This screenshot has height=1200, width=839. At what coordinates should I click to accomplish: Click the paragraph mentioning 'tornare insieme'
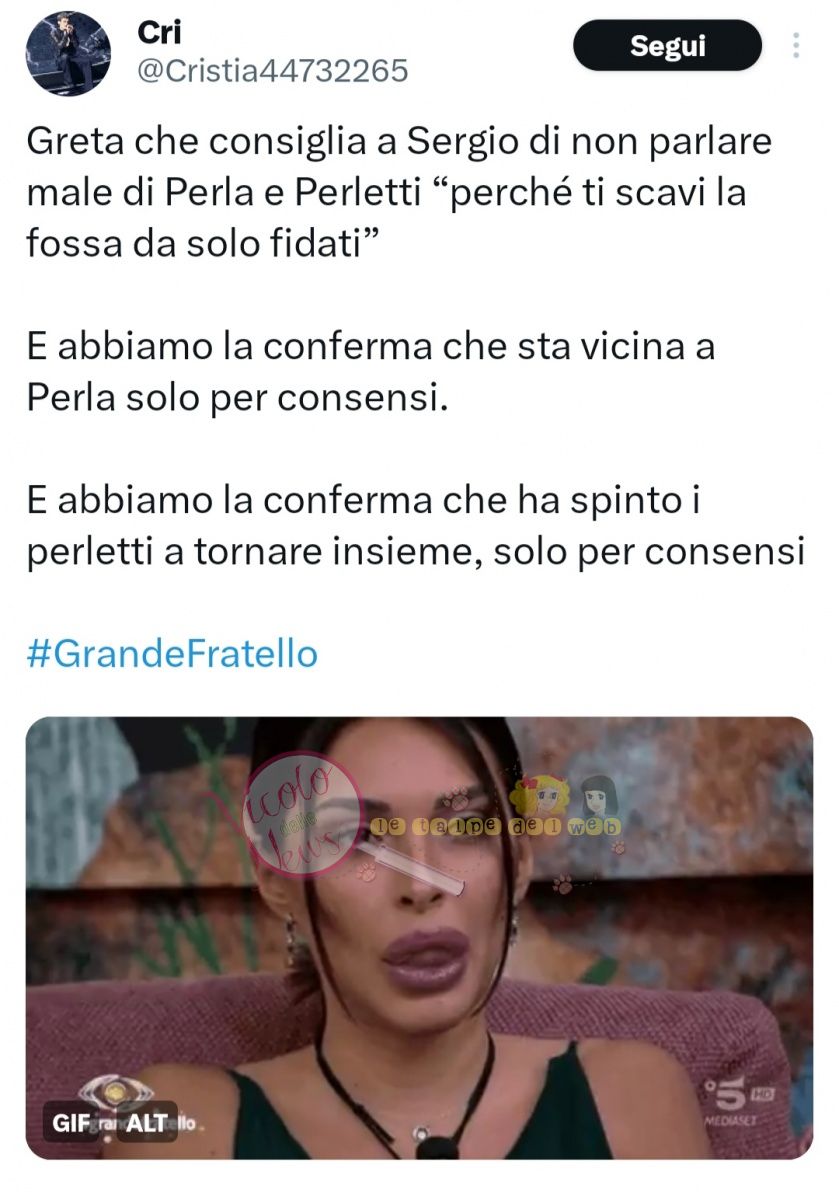click(416, 526)
